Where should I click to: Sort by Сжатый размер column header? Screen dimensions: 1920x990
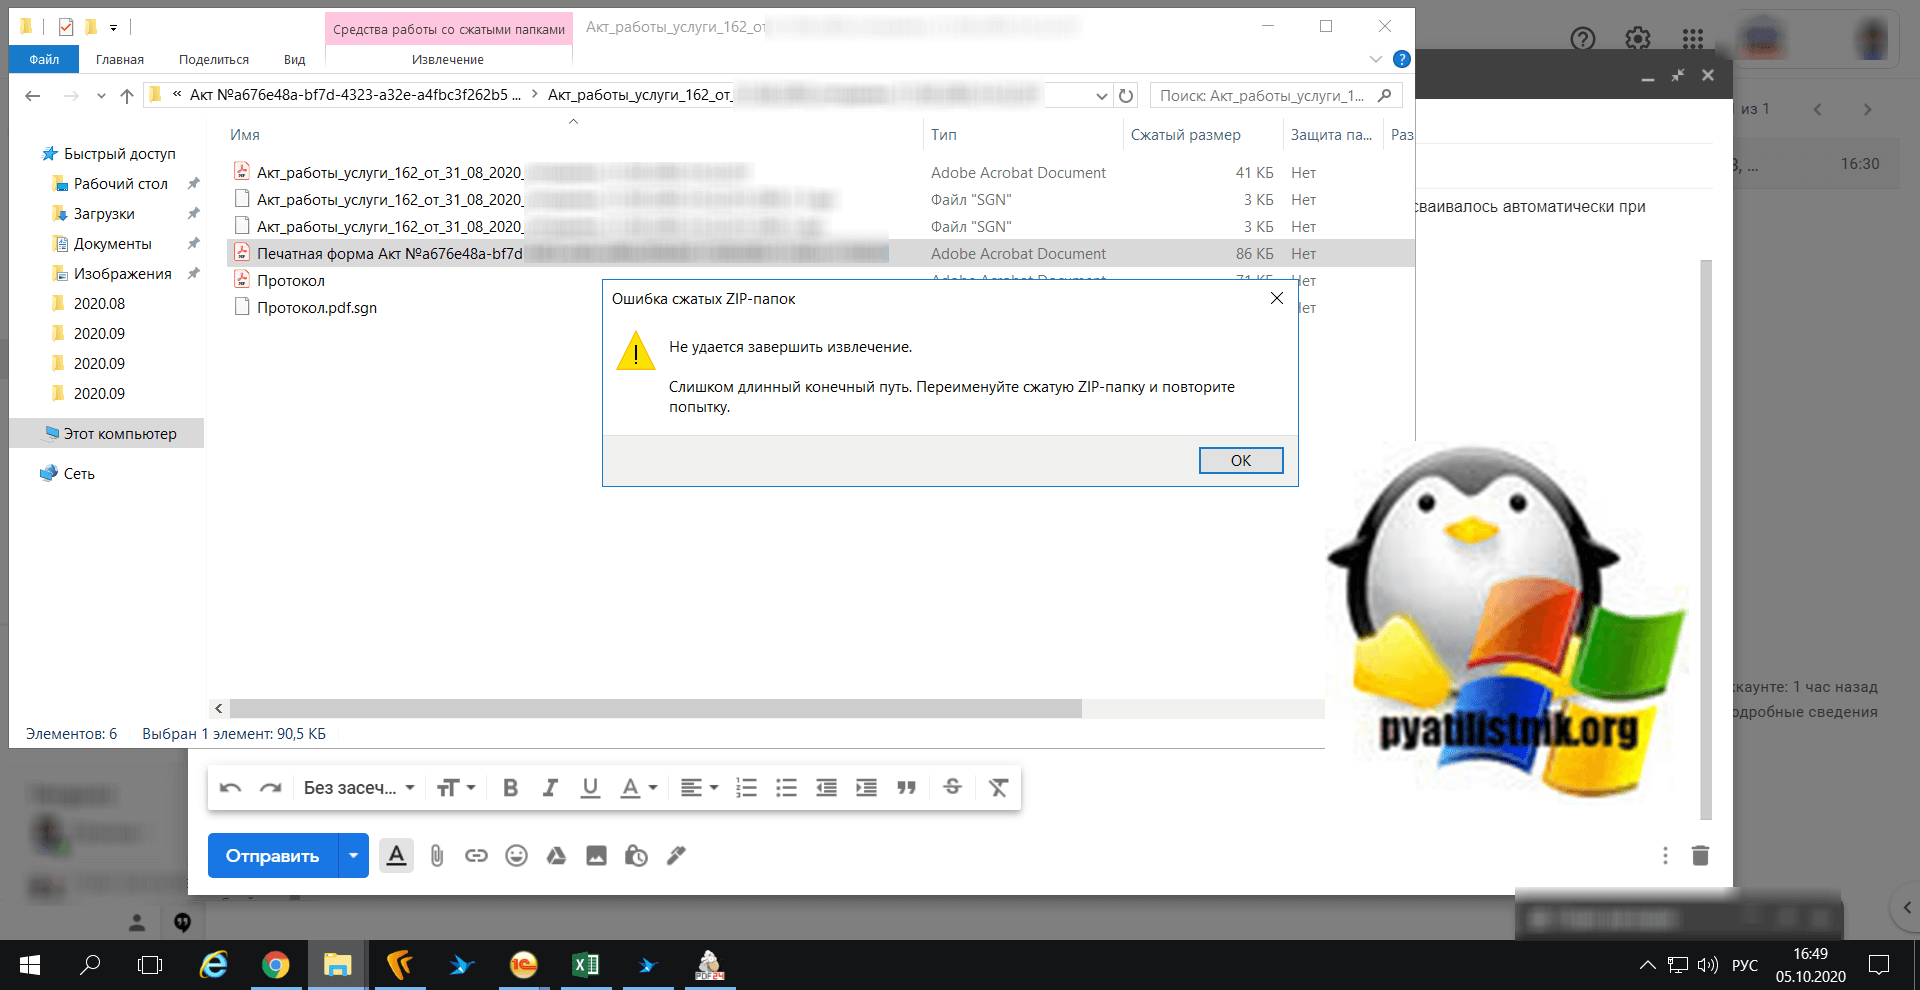(x=1186, y=135)
